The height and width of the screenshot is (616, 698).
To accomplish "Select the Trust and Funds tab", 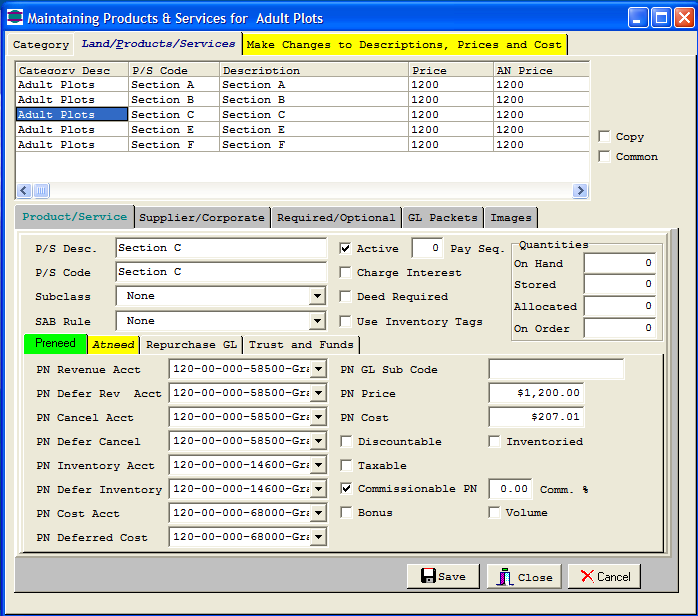I will 301,345.
